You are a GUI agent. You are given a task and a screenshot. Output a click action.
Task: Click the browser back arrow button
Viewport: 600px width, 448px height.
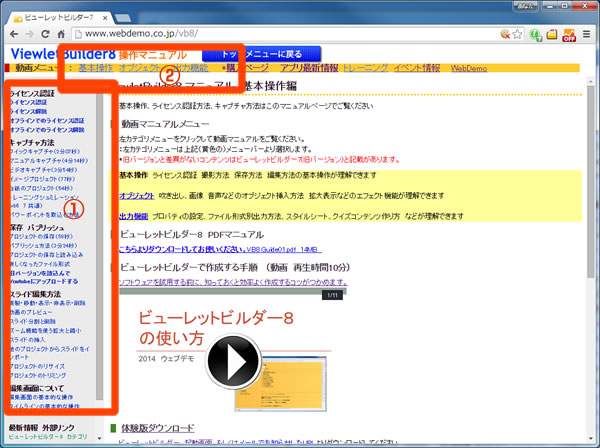pos(13,34)
